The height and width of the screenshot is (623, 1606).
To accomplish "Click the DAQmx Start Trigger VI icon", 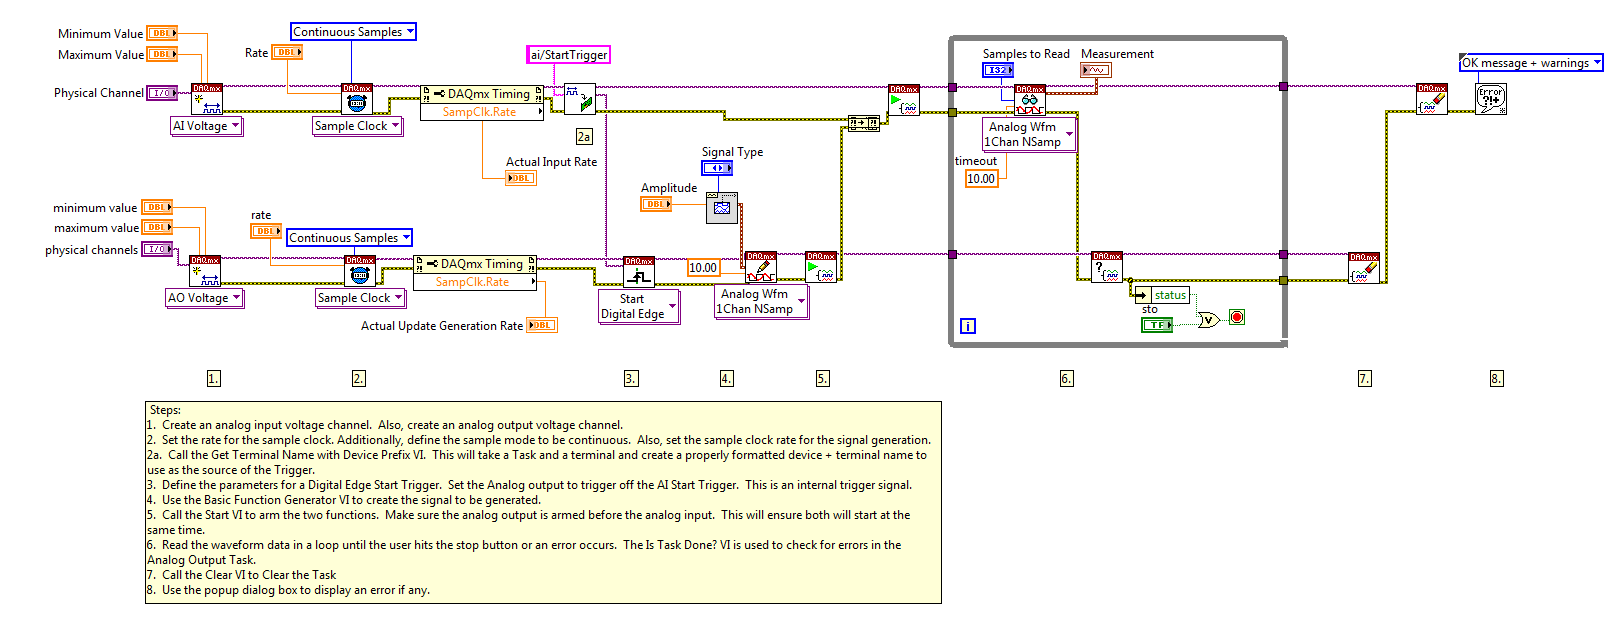I will (x=639, y=272).
